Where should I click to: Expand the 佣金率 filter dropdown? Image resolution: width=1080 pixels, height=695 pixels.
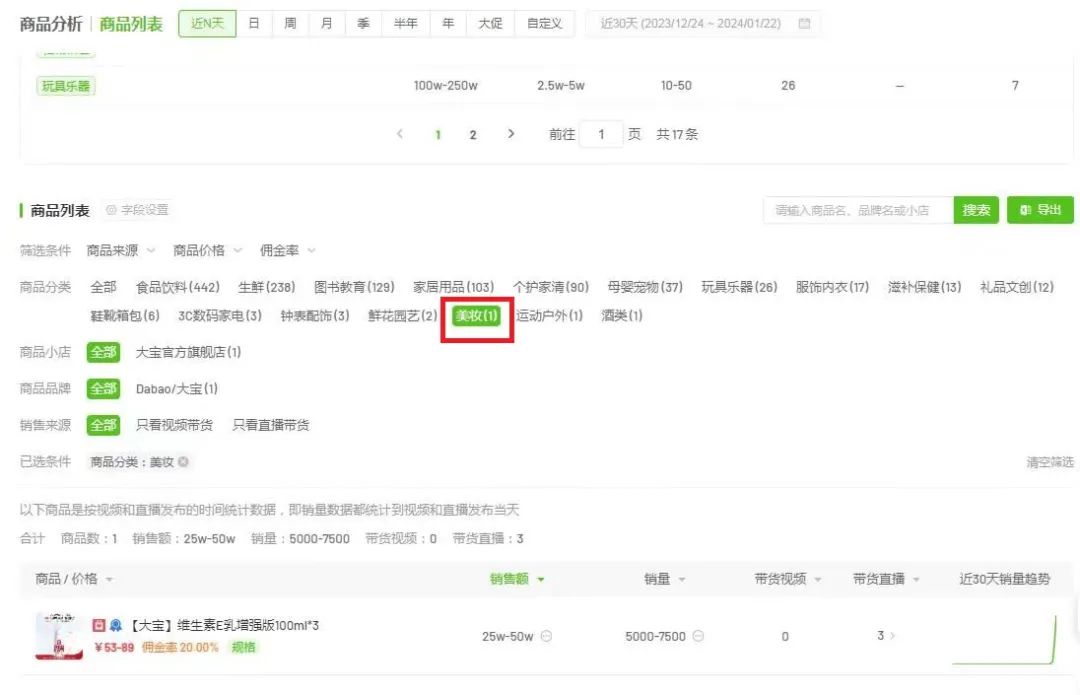(287, 250)
